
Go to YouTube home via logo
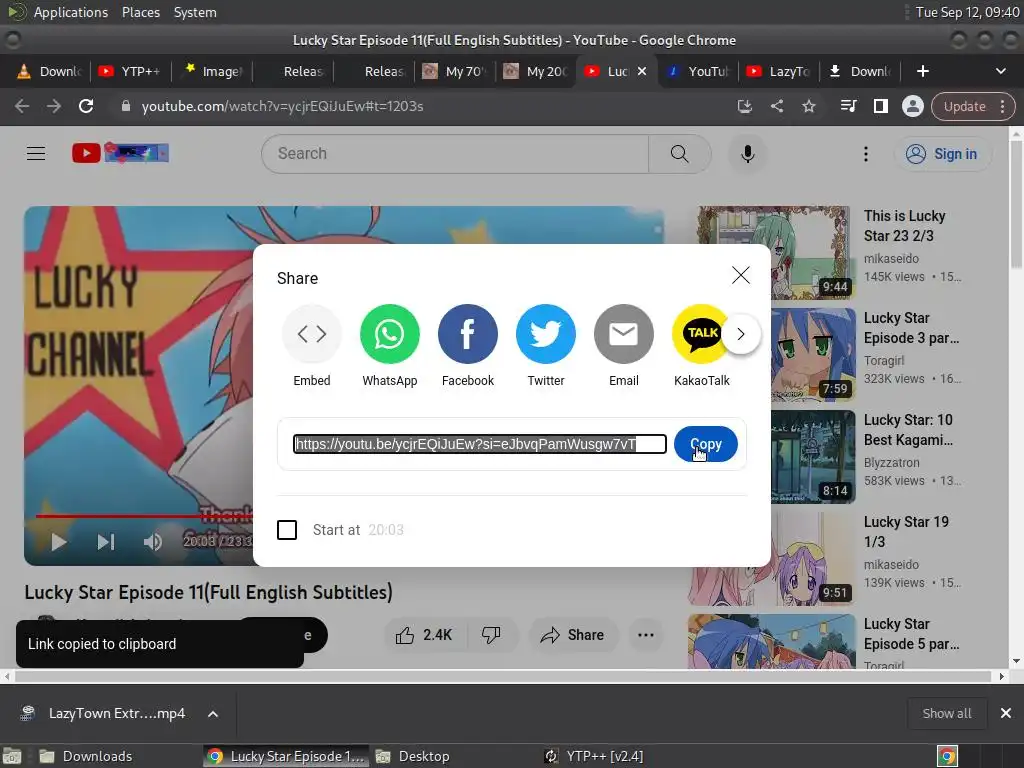click(120, 153)
